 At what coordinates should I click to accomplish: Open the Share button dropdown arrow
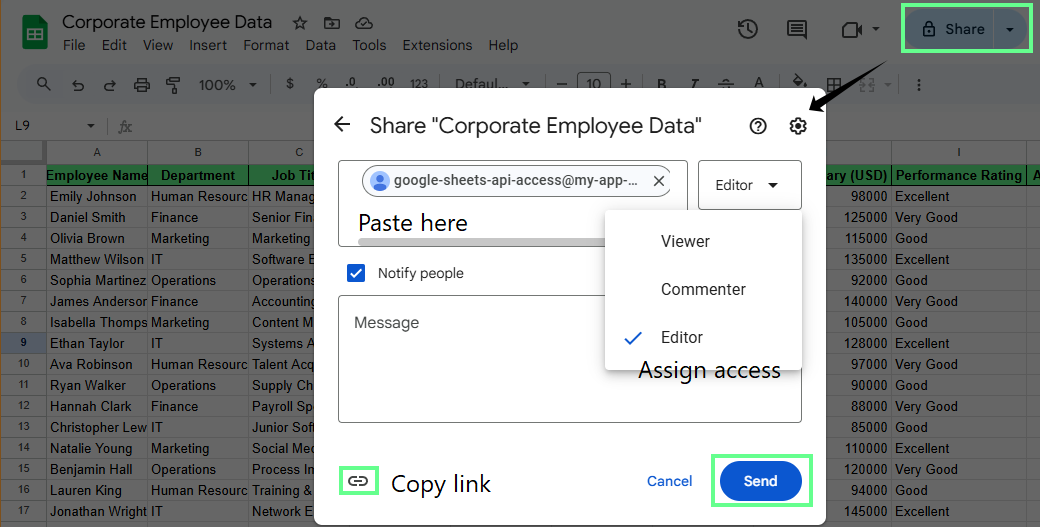pyautogui.click(x=1009, y=30)
